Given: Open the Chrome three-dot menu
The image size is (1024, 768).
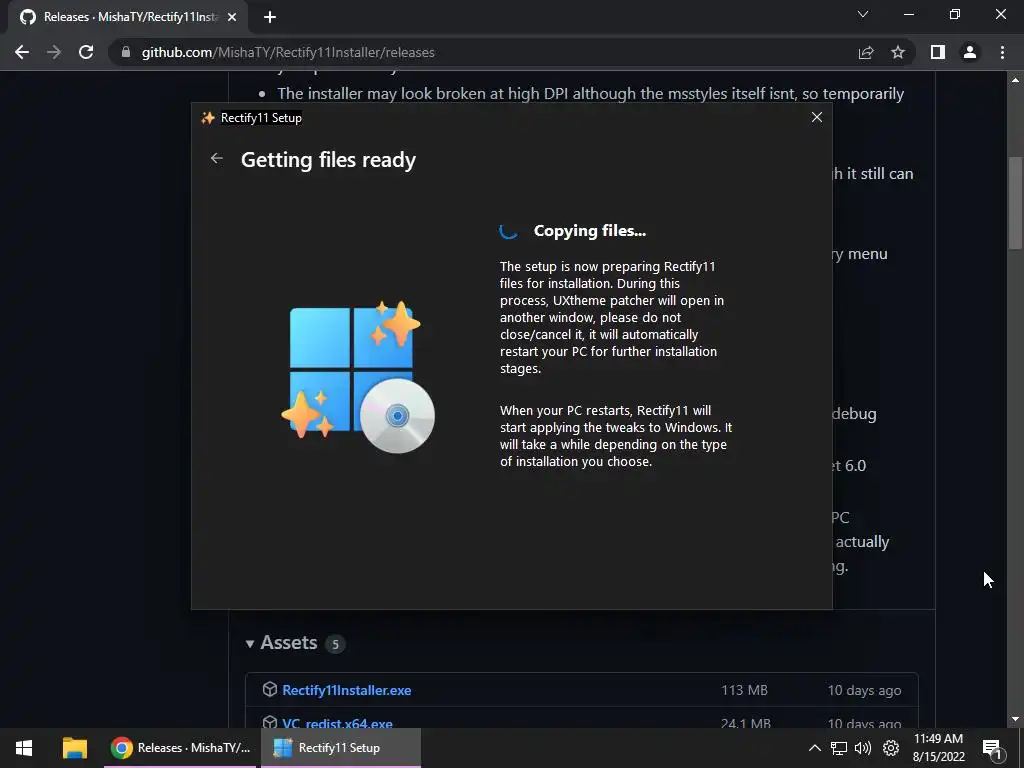Looking at the screenshot, I should 1002,52.
